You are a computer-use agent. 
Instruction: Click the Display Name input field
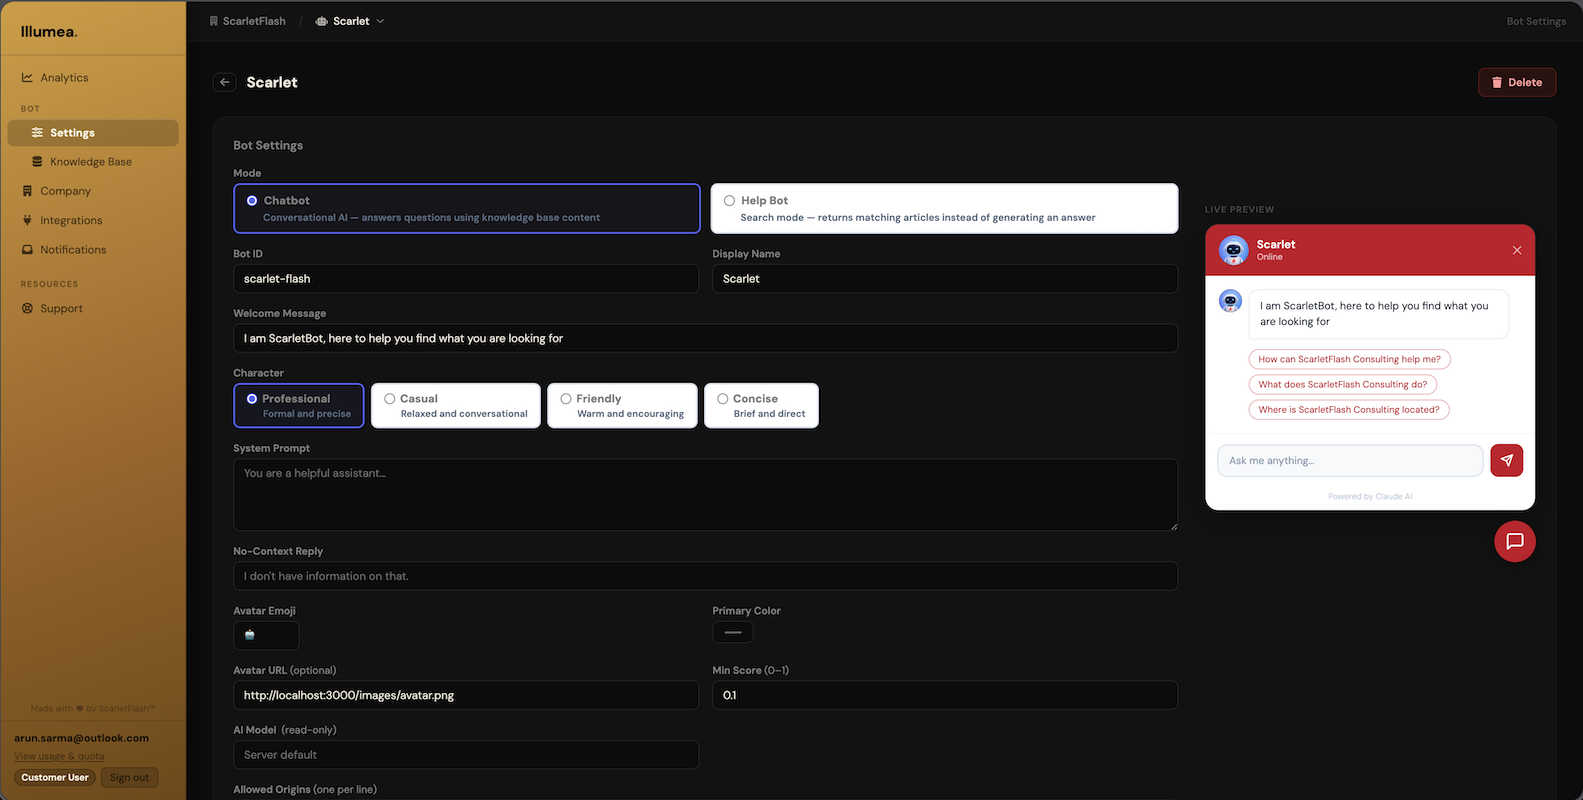945,278
